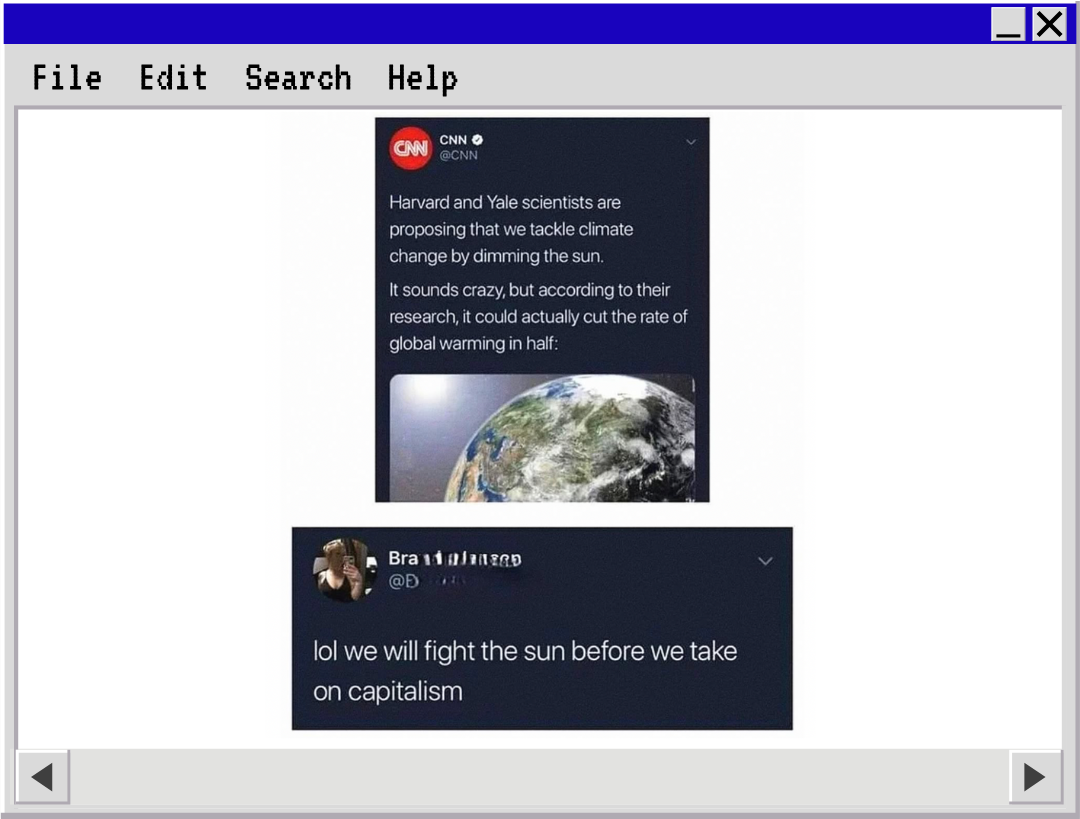
Task: Click text 'global warming in half:'
Action: tap(473, 343)
